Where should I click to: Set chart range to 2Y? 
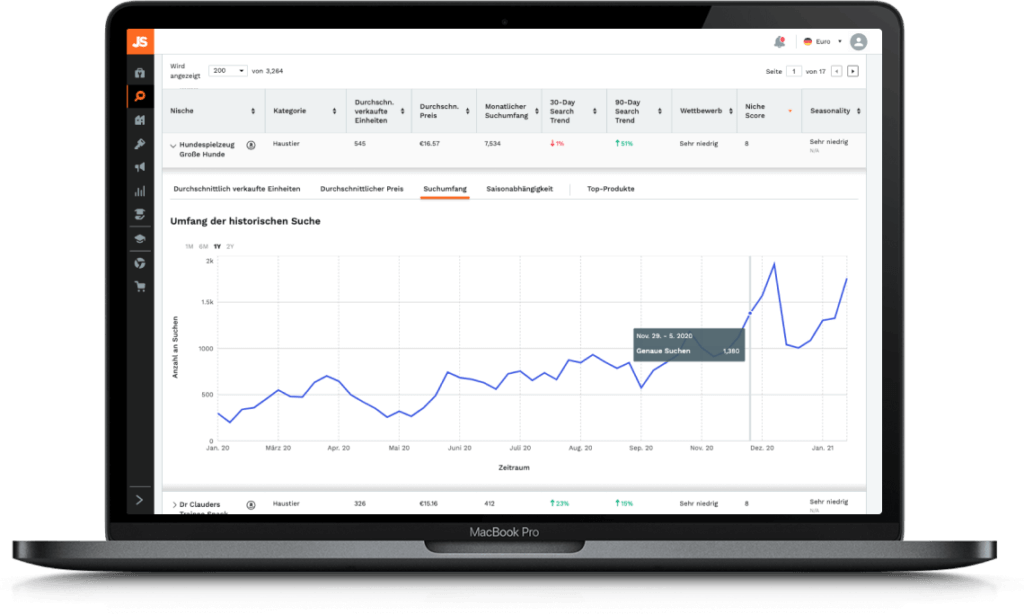(x=230, y=246)
